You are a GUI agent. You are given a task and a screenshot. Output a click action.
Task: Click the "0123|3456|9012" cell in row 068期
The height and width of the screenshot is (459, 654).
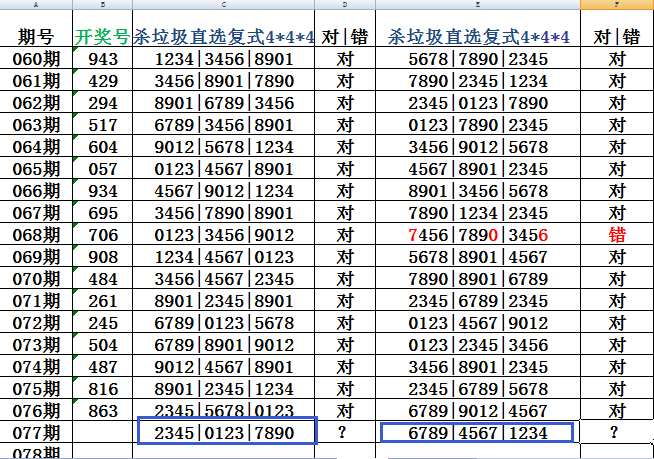click(x=223, y=234)
